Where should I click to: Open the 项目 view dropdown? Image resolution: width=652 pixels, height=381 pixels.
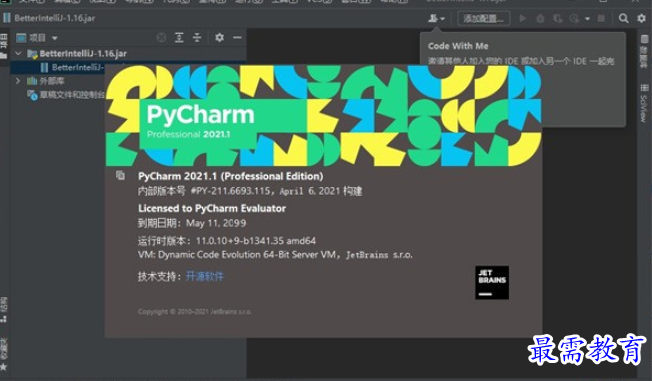point(37,38)
